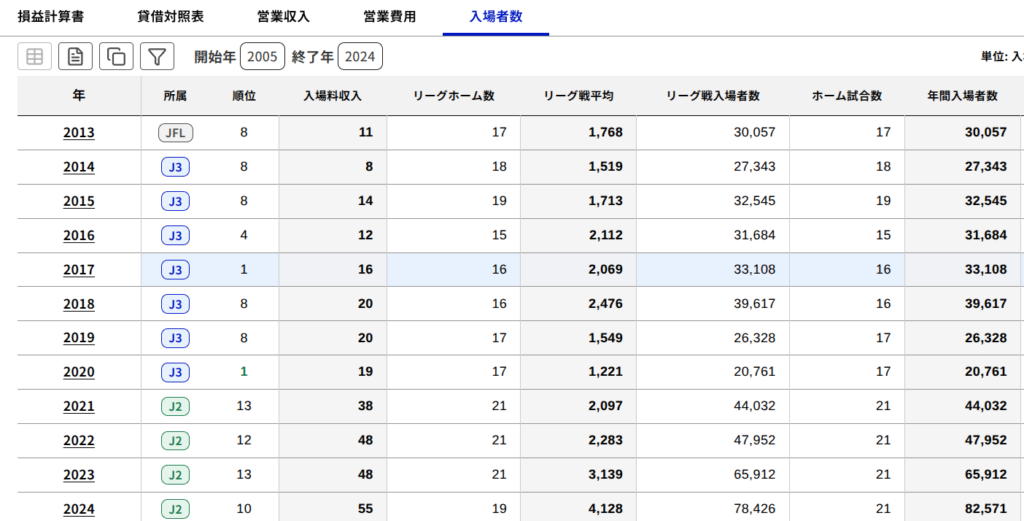Open the 2024 year link
The width and height of the screenshot is (1024, 521).
click(79, 509)
